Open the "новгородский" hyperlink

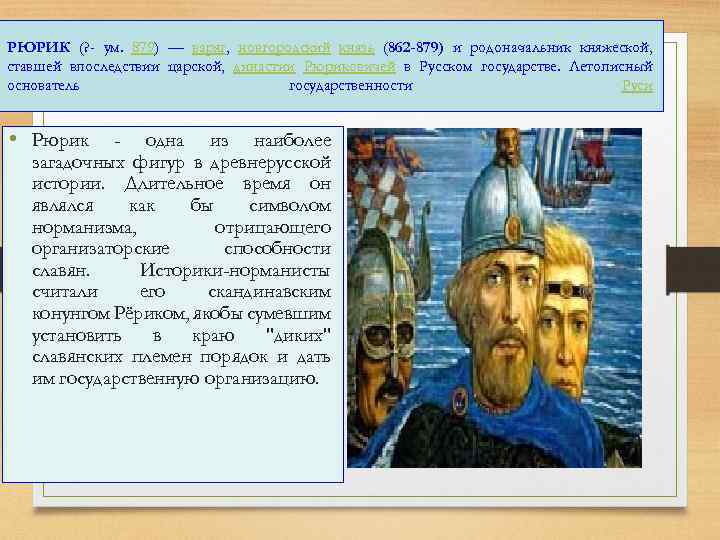[x=284, y=48]
